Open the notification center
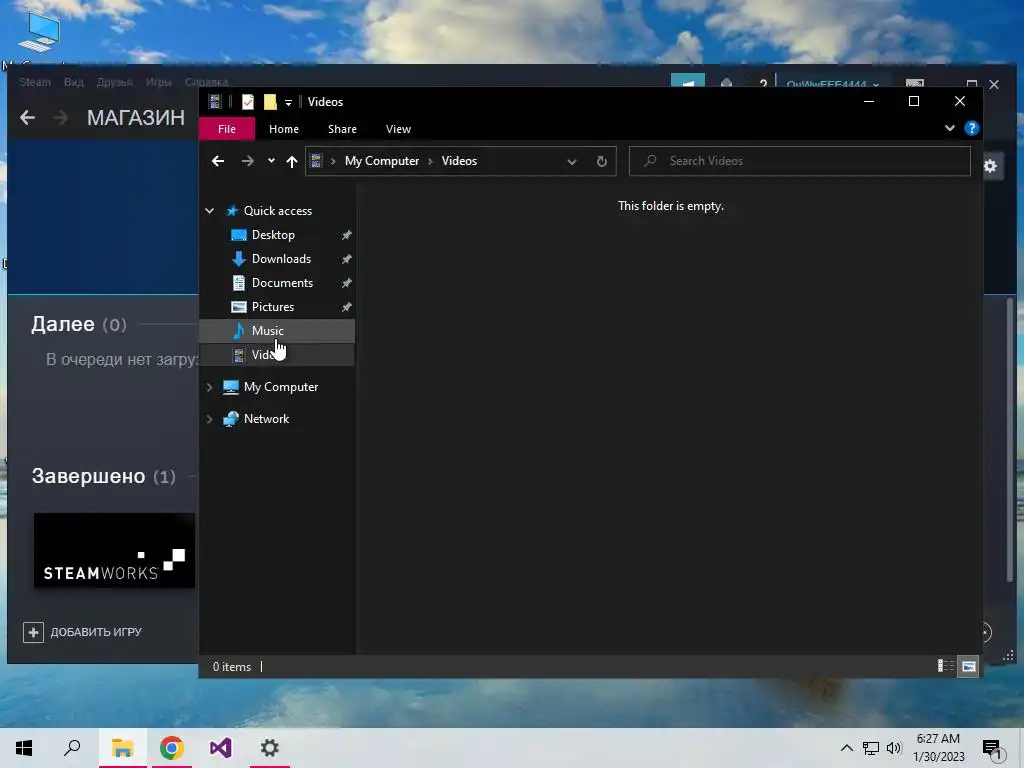This screenshot has height=768, width=1024. pyautogui.click(x=993, y=749)
